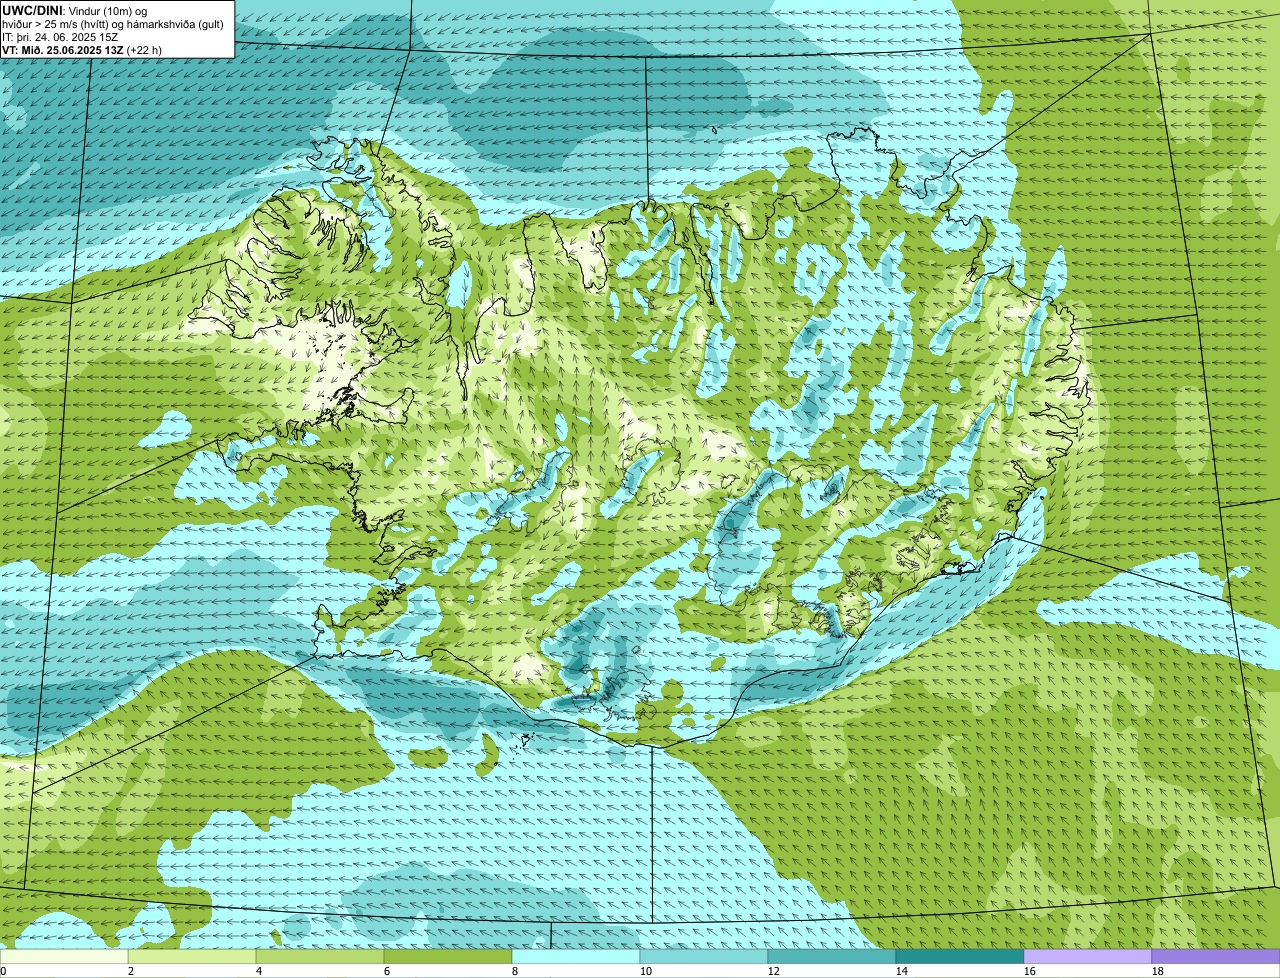Click the initial time 'IT: þri. 24. 06. 2025 15Z'

point(61,37)
